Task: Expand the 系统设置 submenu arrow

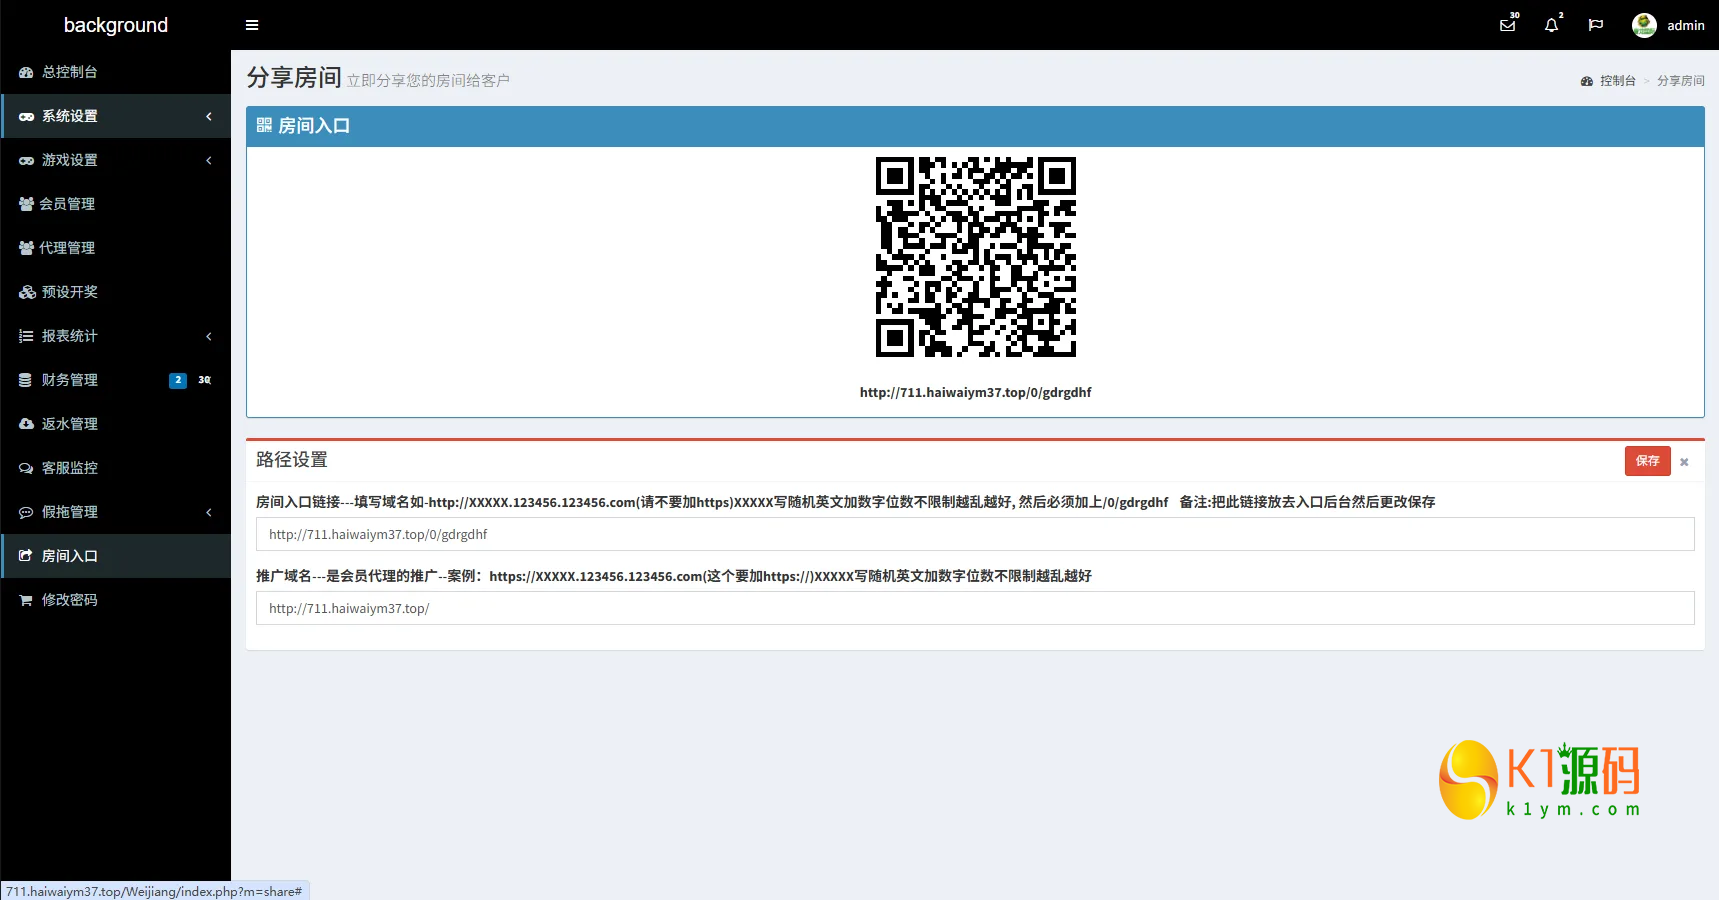Action: 209,116
